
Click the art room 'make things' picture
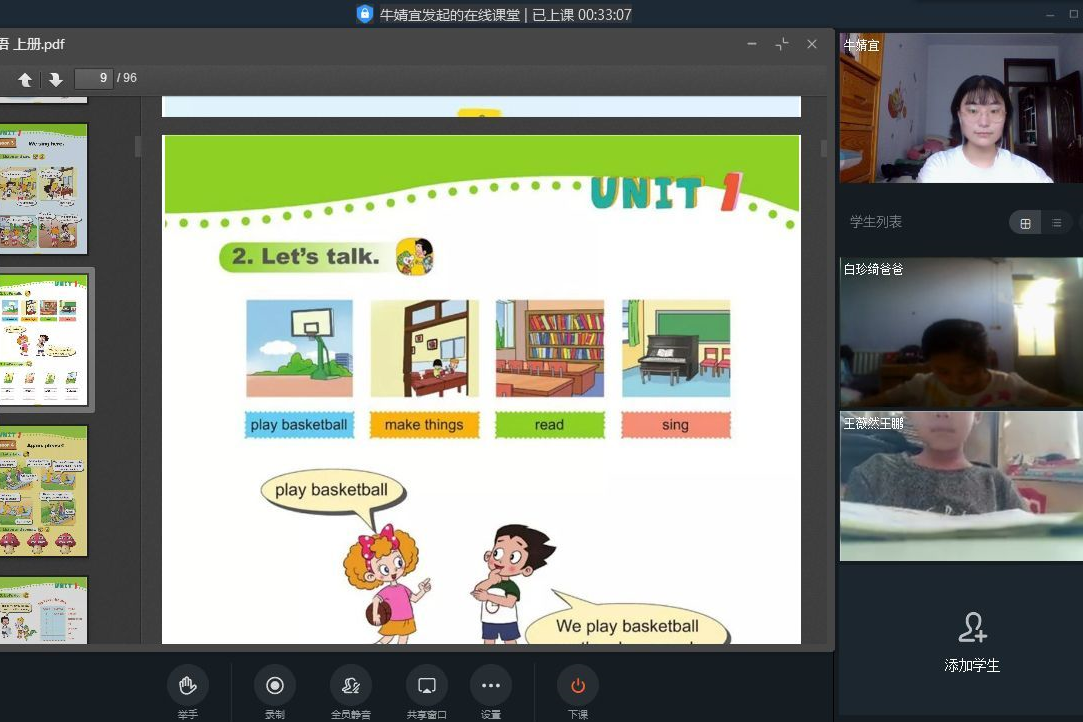(425, 348)
